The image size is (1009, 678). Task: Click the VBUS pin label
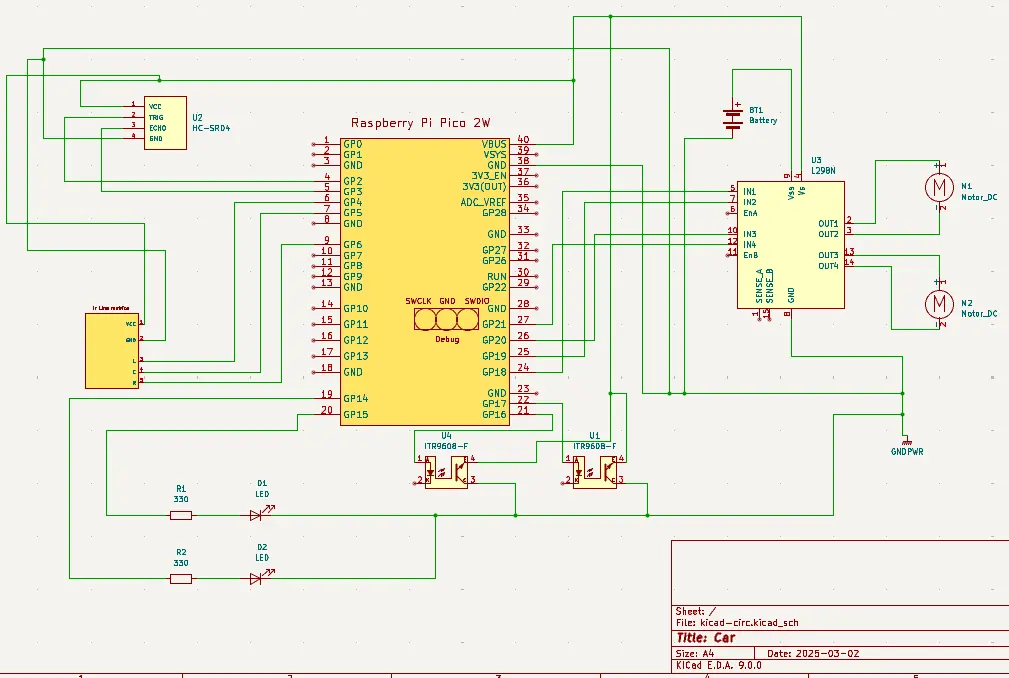[x=494, y=144]
